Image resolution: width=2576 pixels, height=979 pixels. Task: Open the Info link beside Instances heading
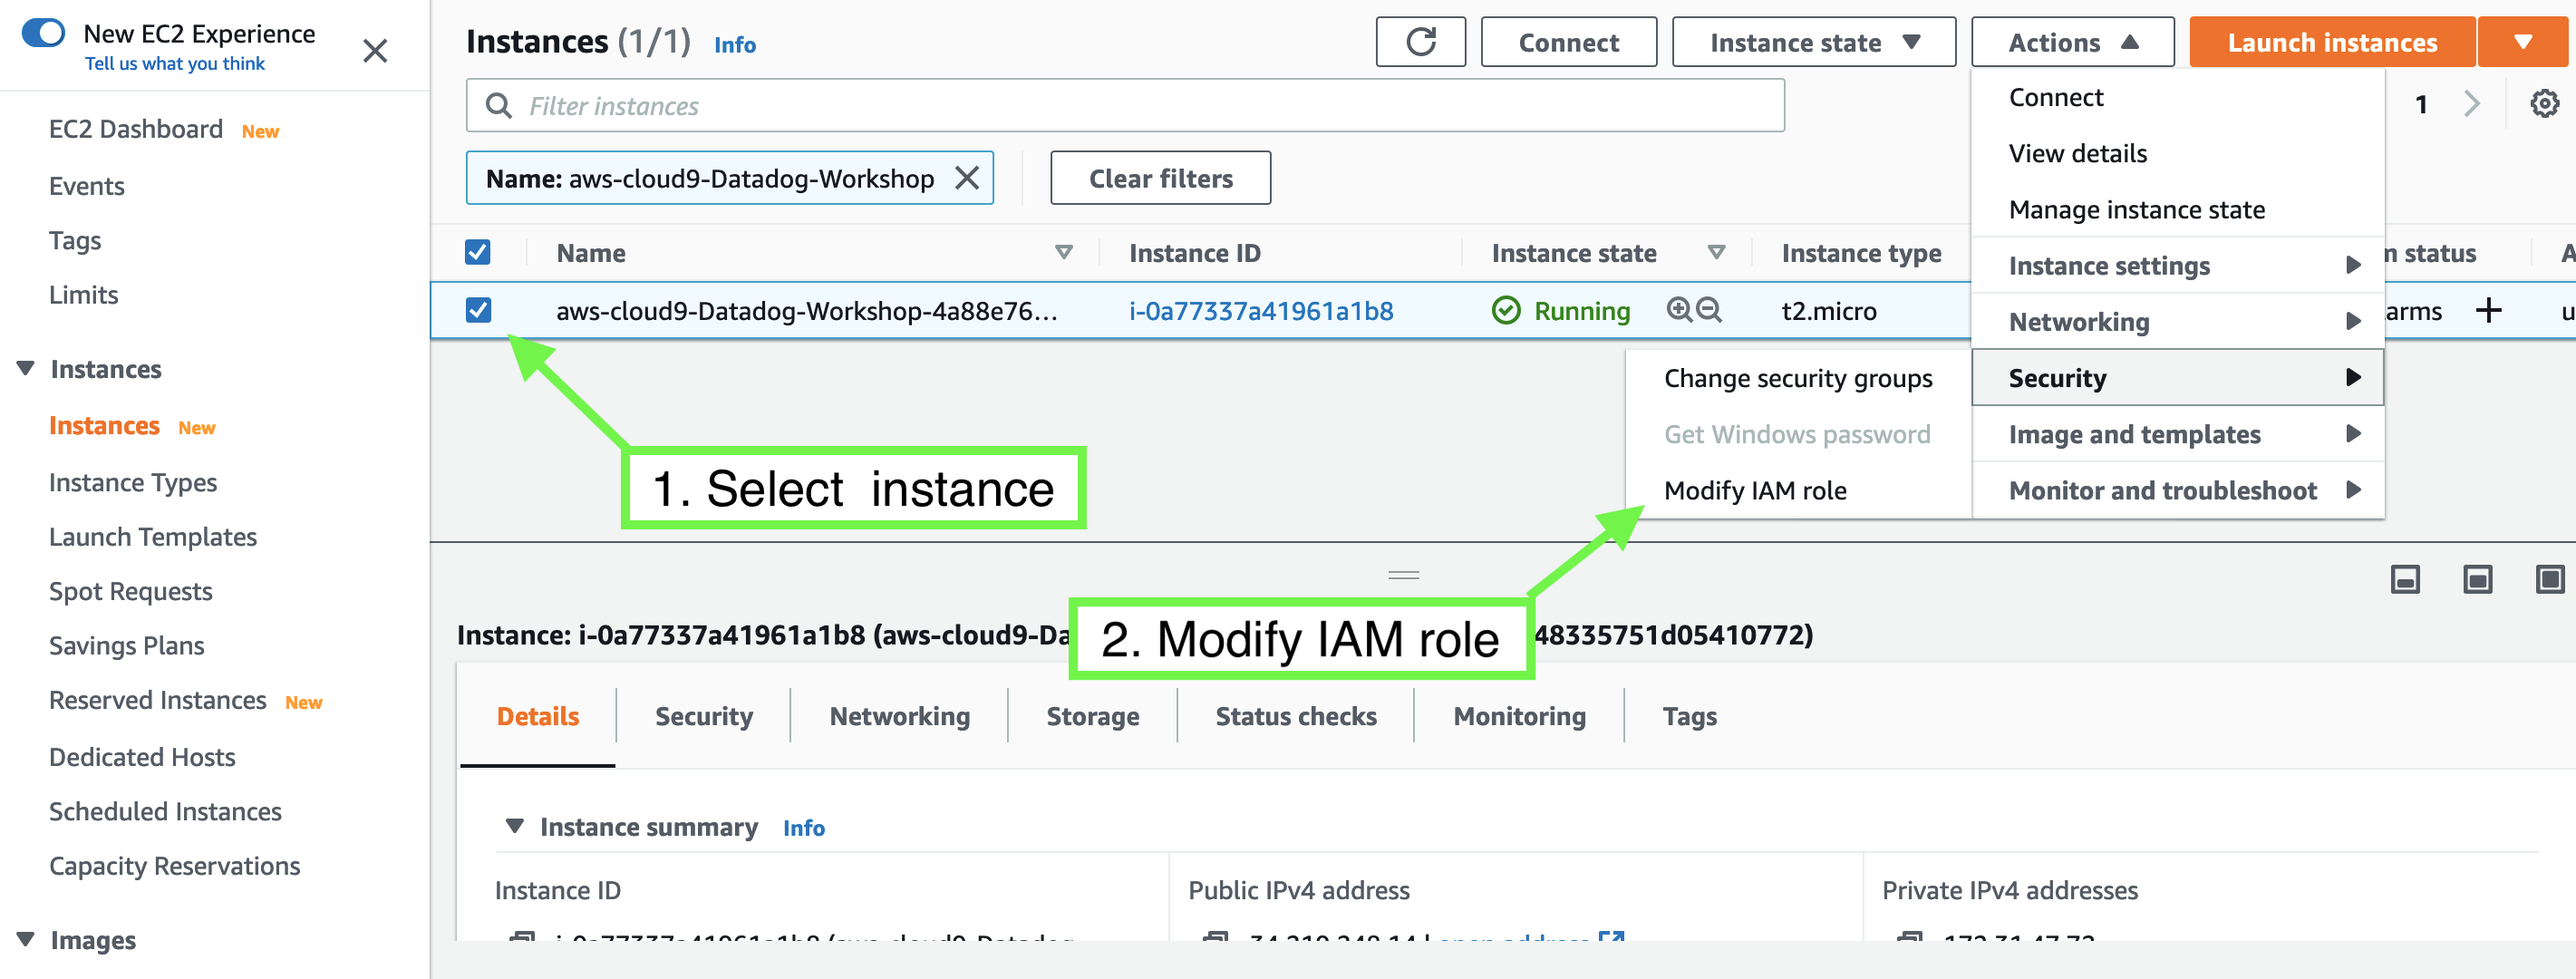tap(734, 44)
